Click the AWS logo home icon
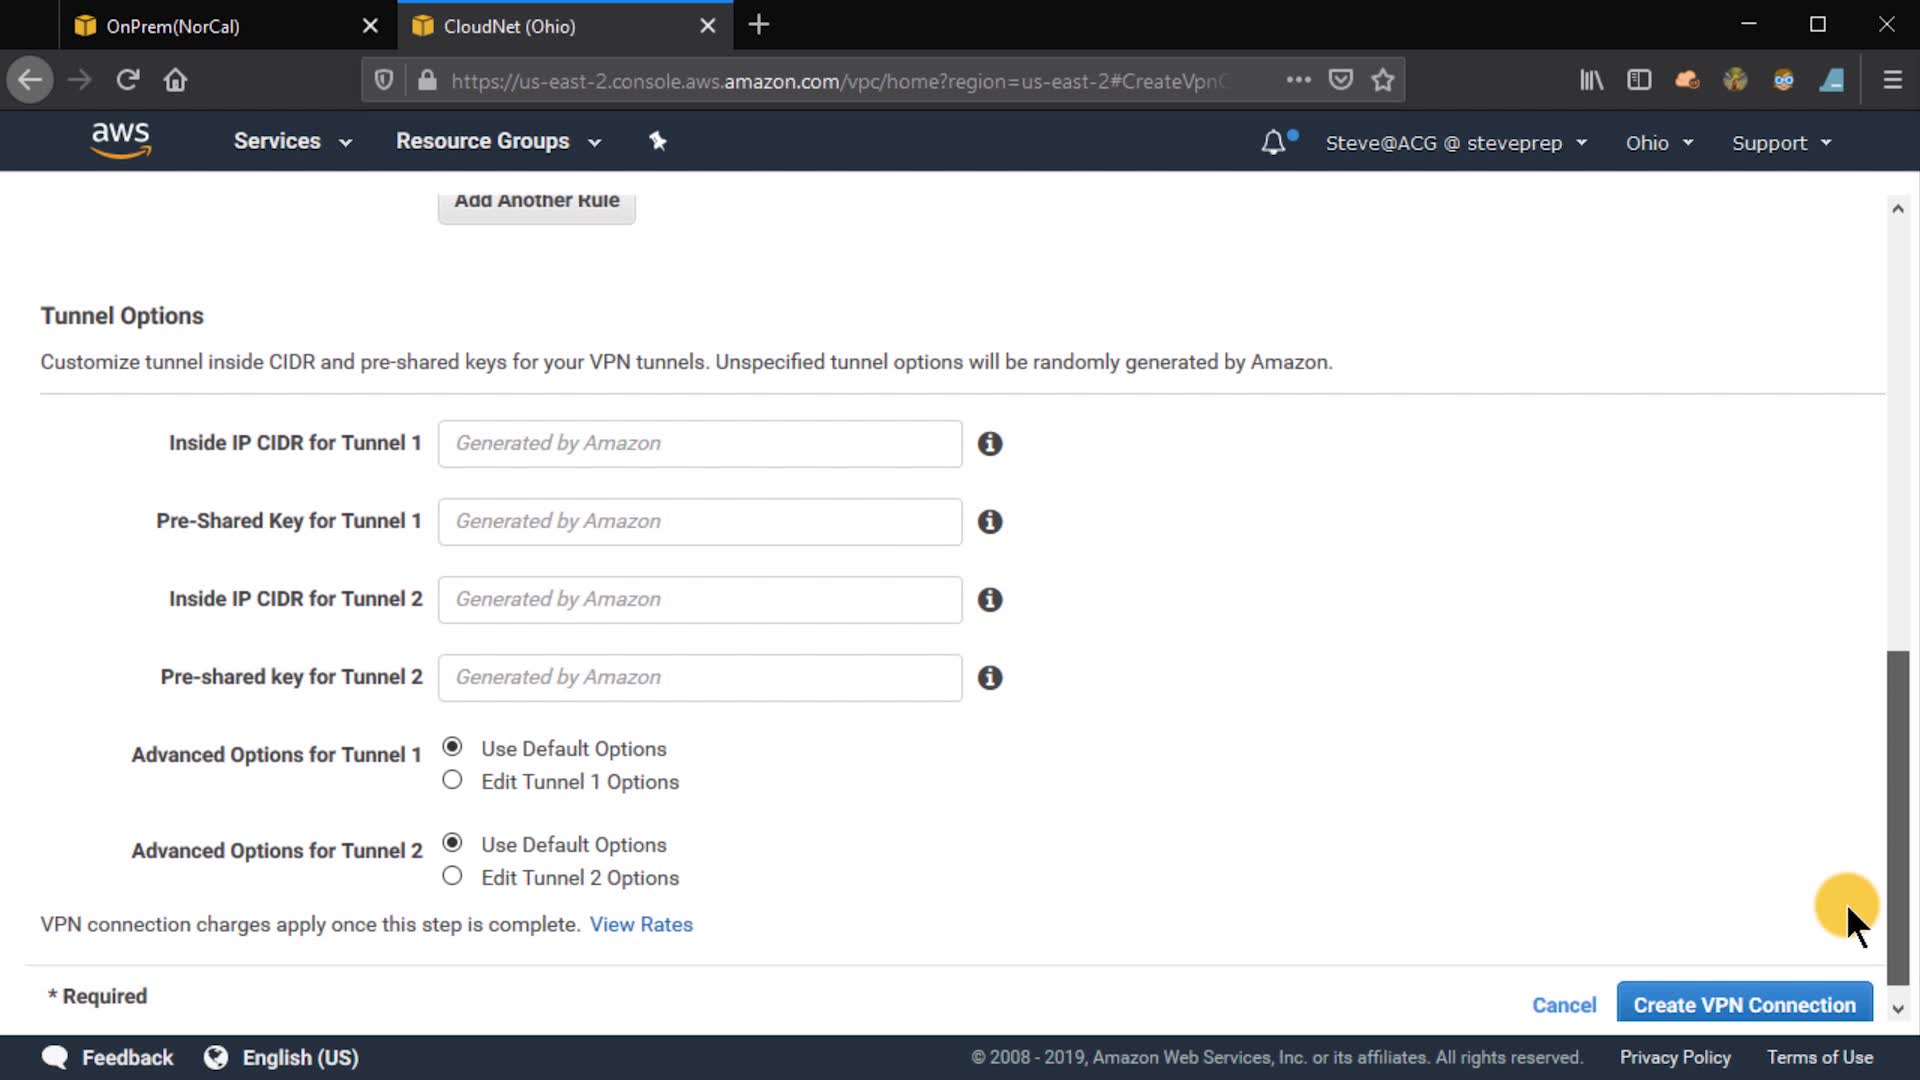 (x=120, y=141)
